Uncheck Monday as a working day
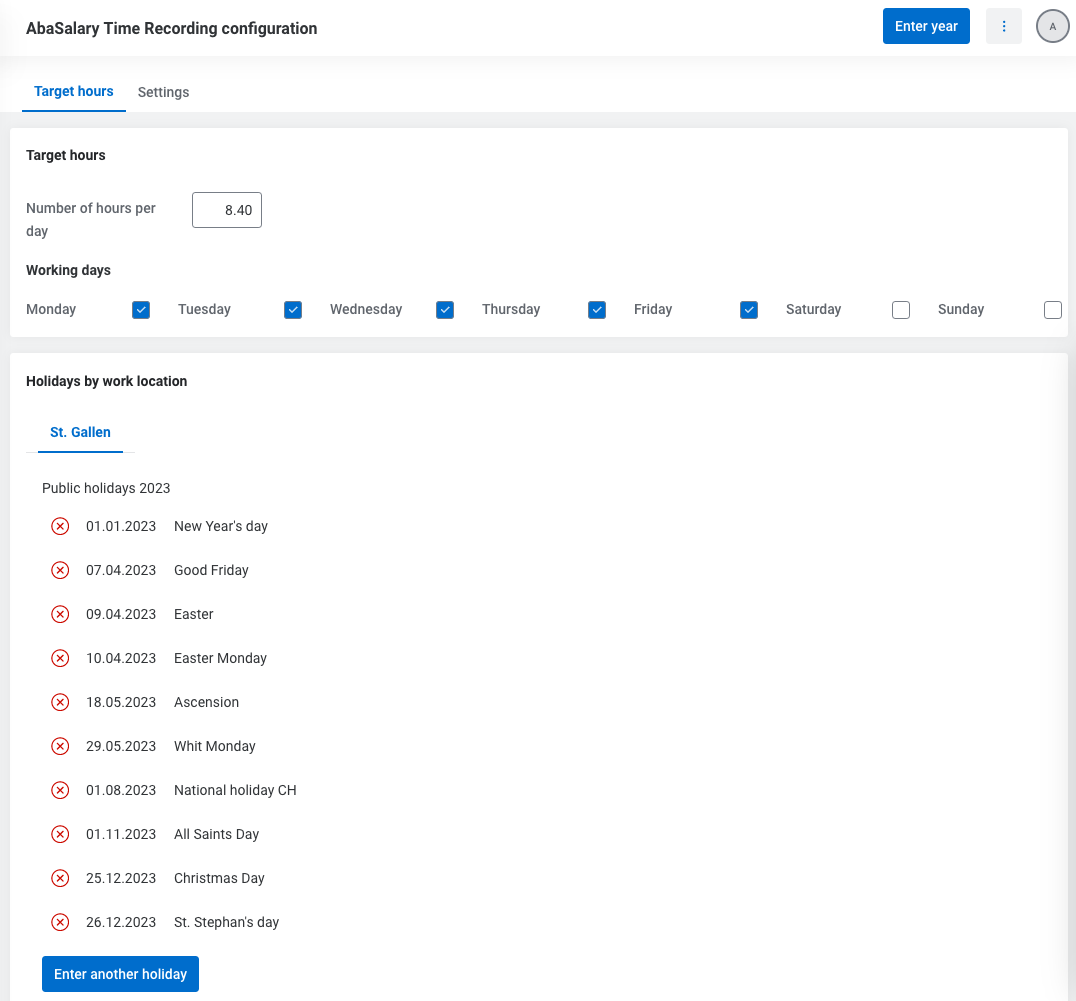The height and width of the screenshot is (1001, 1076). (x=141, y=310)
